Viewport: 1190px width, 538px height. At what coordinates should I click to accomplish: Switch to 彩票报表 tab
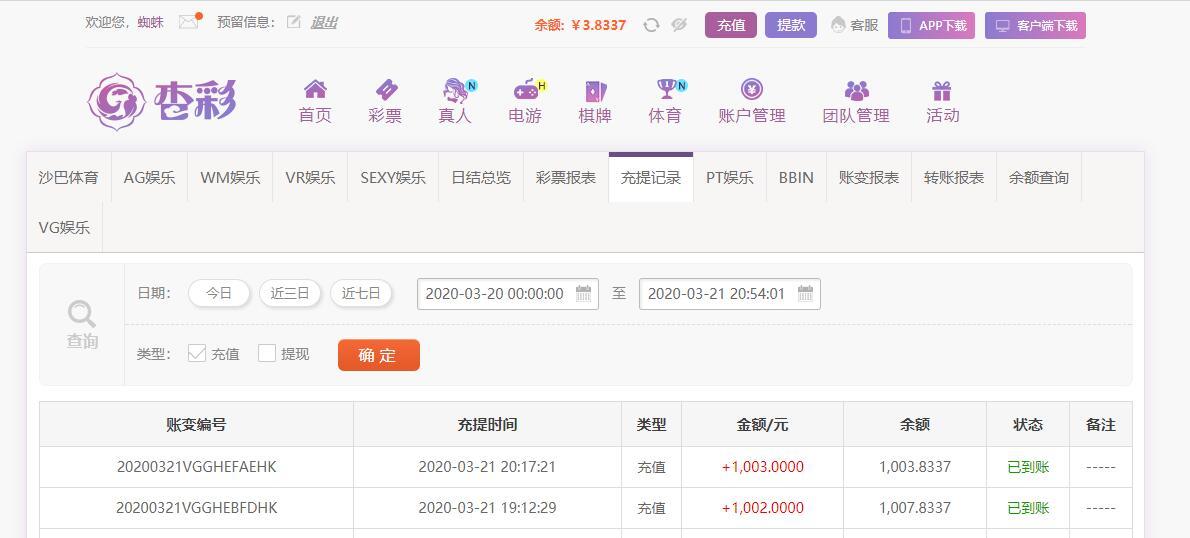[x=566, y=178]
